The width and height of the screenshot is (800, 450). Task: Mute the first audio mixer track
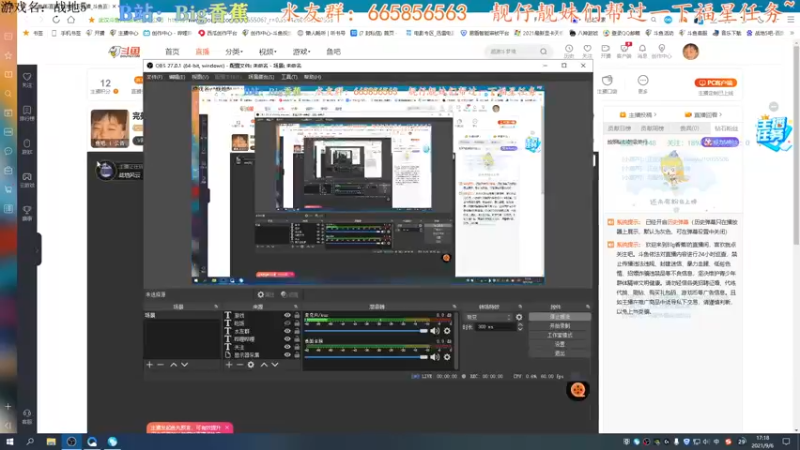(435, 331)
